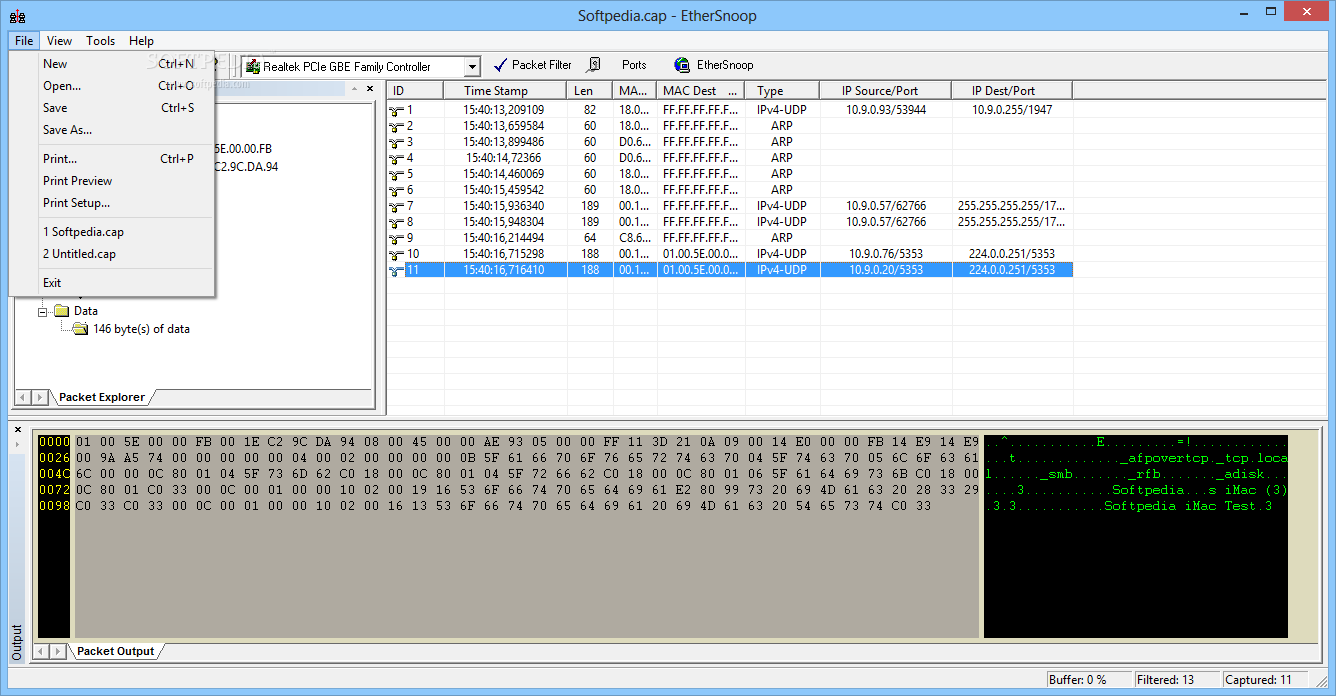Select the Realtek PCIe GBE Family Controller combo box
The width and height of the screenshot is (1336, 696).
pos(361,67)
